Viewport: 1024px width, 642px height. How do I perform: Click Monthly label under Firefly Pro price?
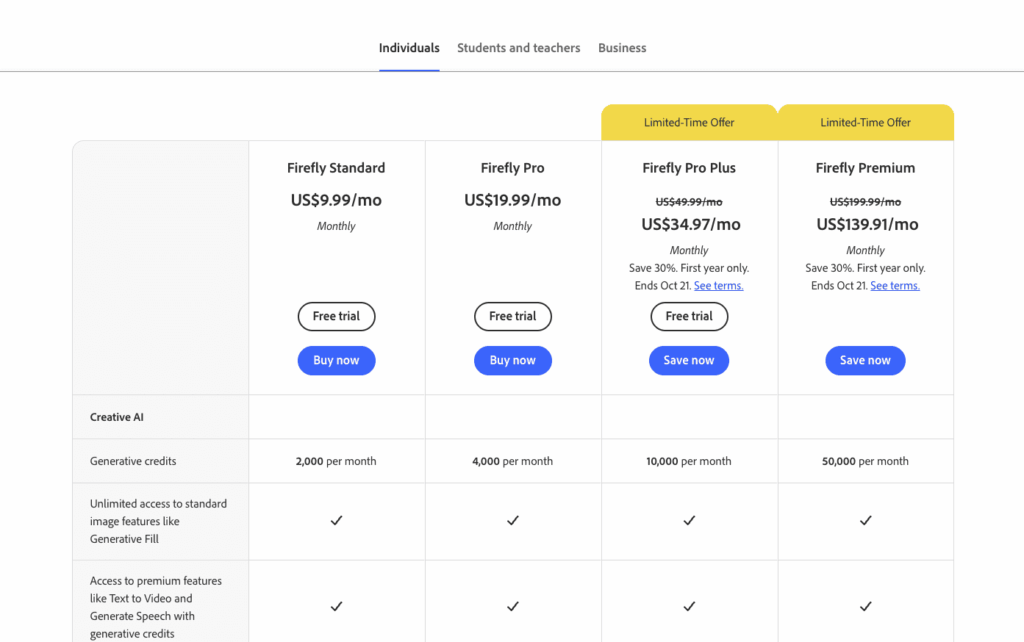point(513,226)
